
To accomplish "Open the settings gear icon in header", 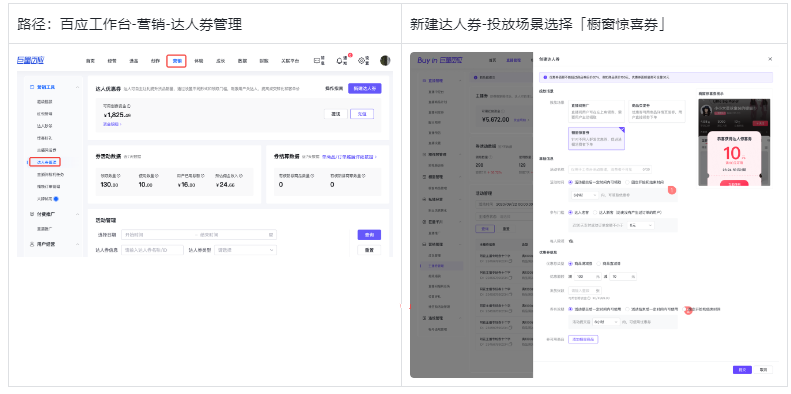I will point(362,61).
